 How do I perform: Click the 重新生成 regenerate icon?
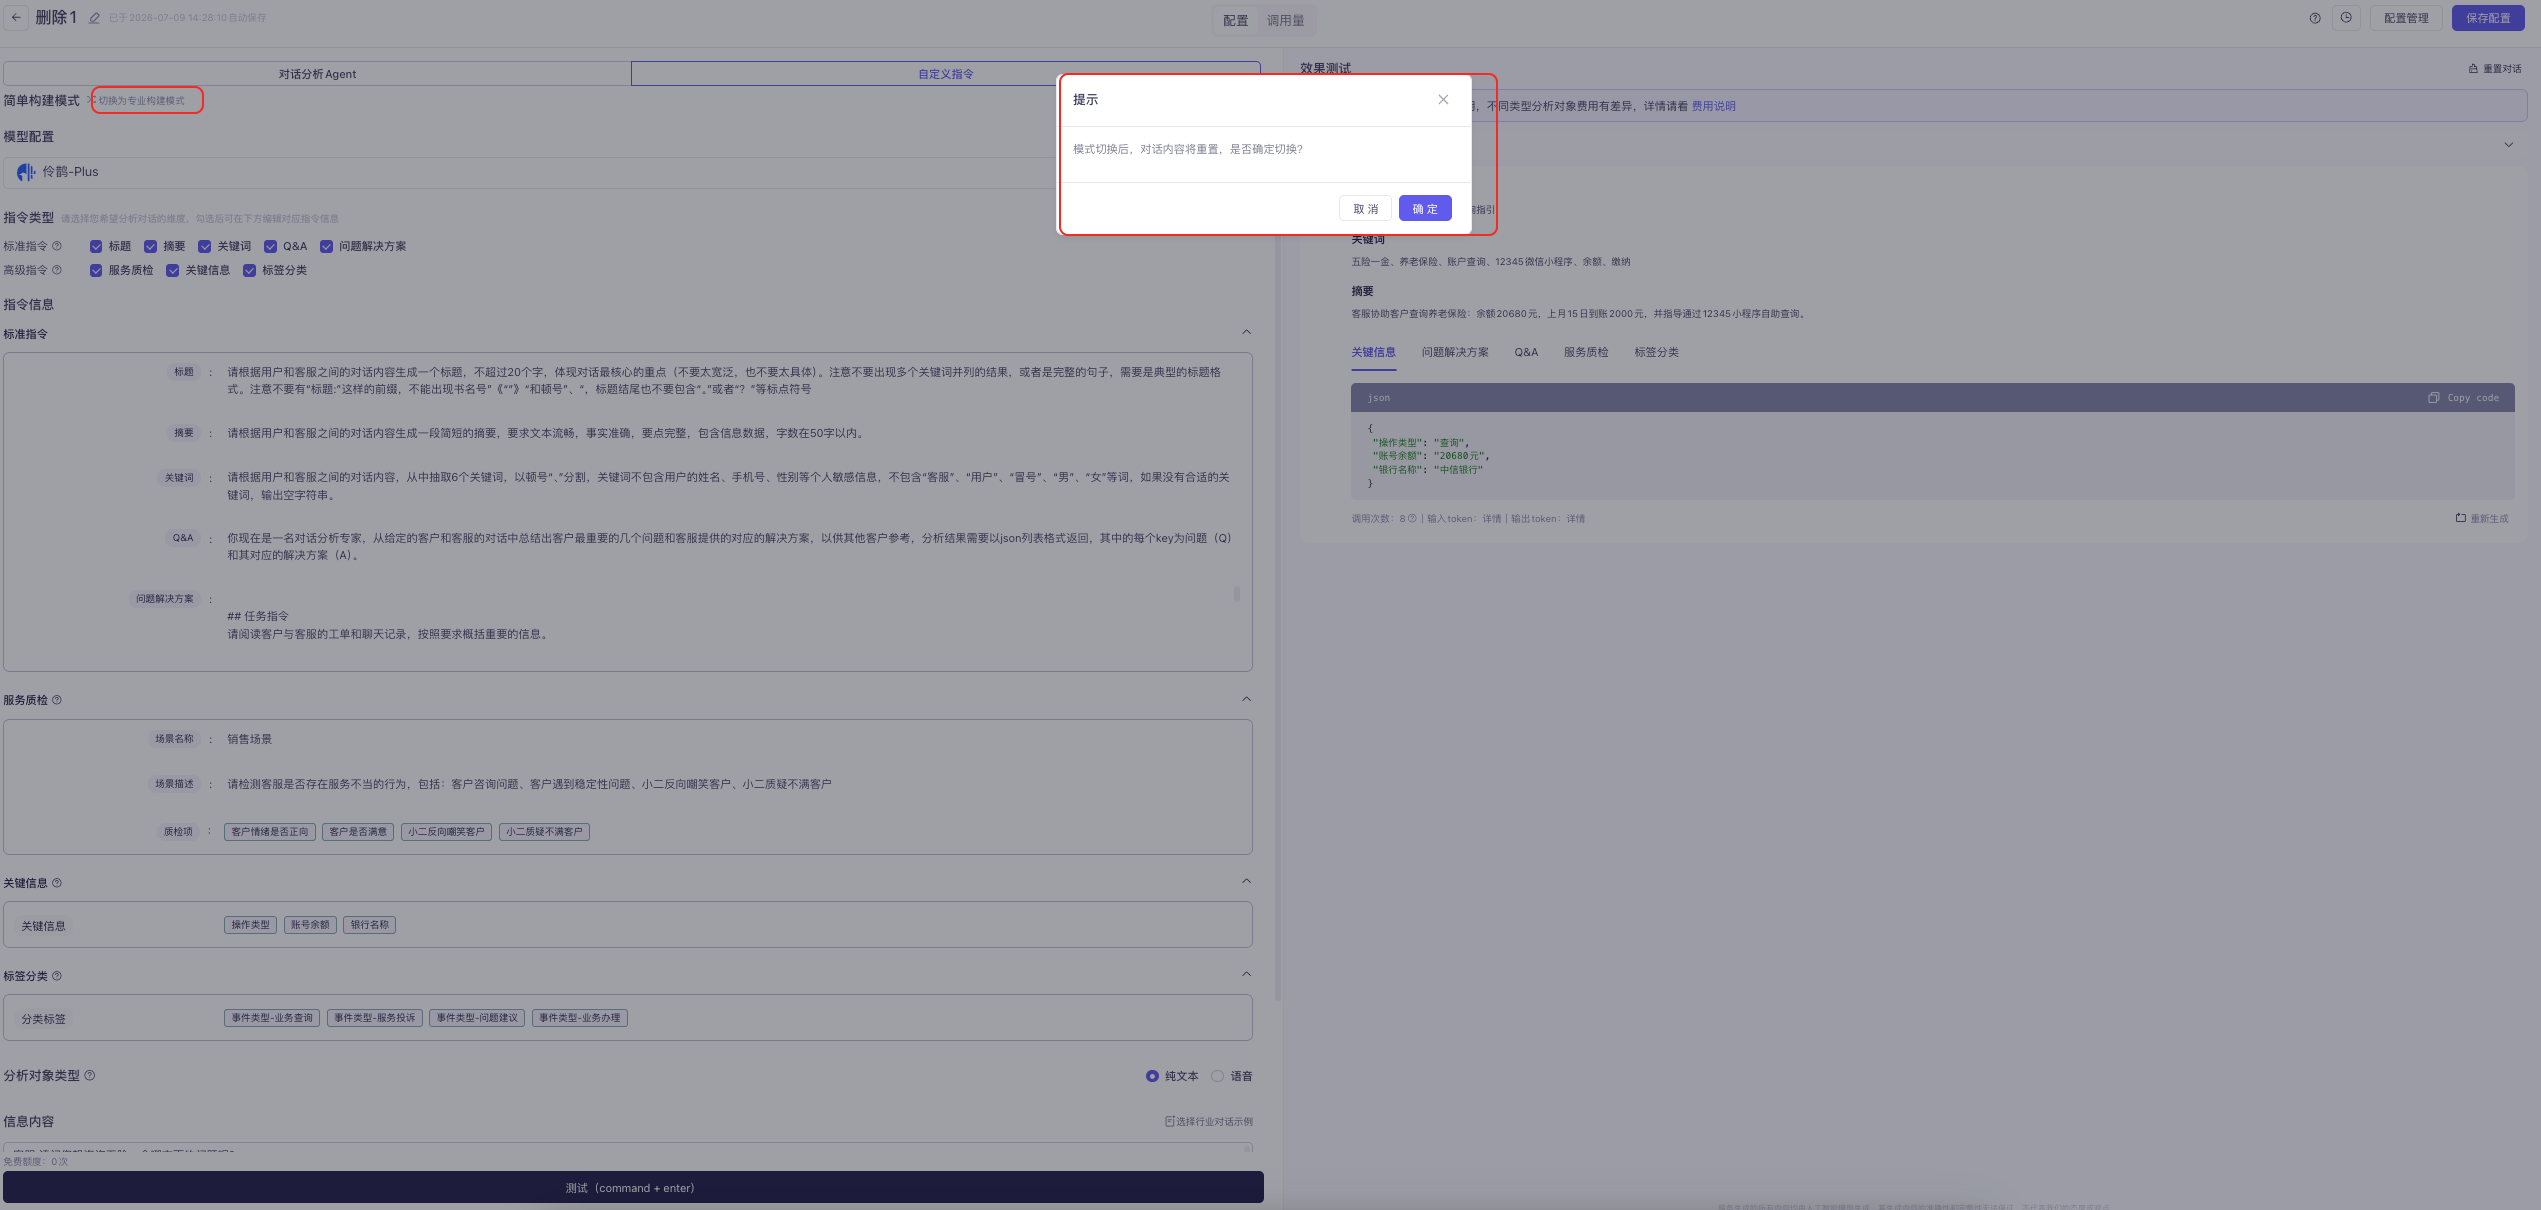2460,518
